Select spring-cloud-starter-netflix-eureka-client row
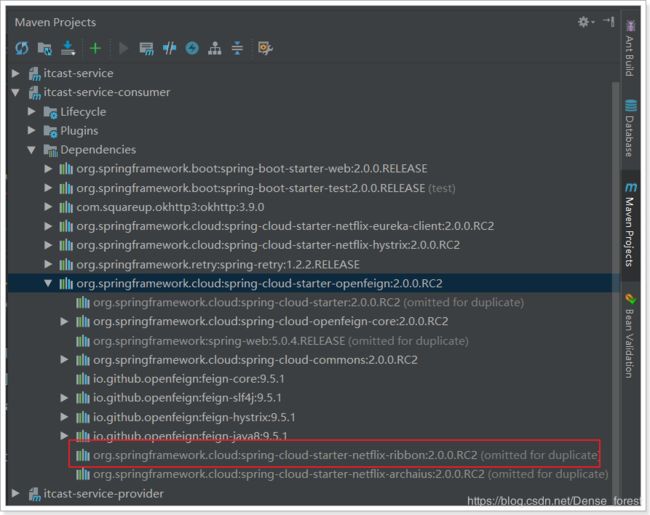Screen dimensions: 650x515 pos(309,226)
